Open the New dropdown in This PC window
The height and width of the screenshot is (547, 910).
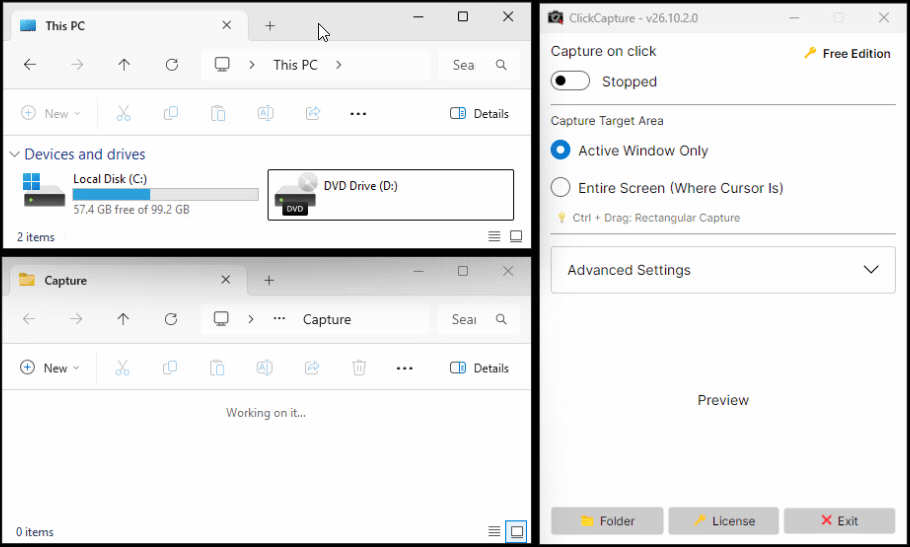click(x=50, y=113)
